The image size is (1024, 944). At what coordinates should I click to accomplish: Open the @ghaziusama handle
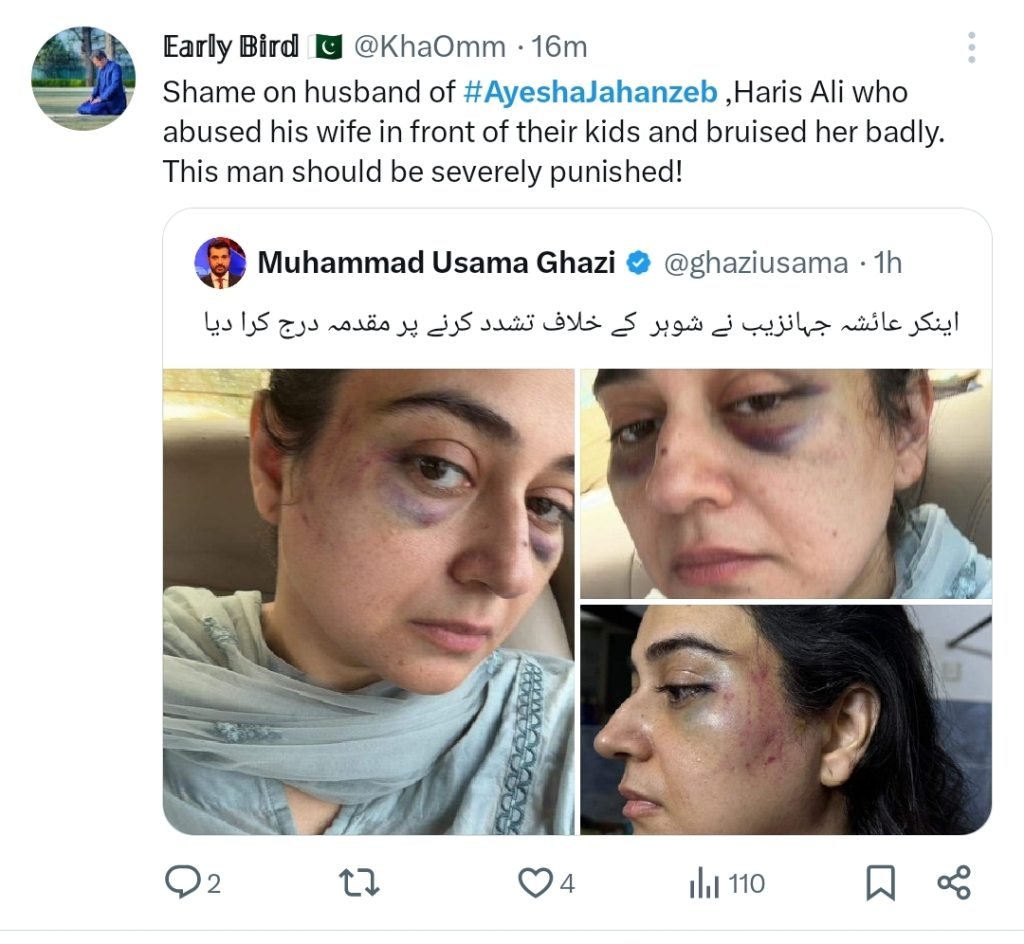pyautogui.click(x=756, y=263)
